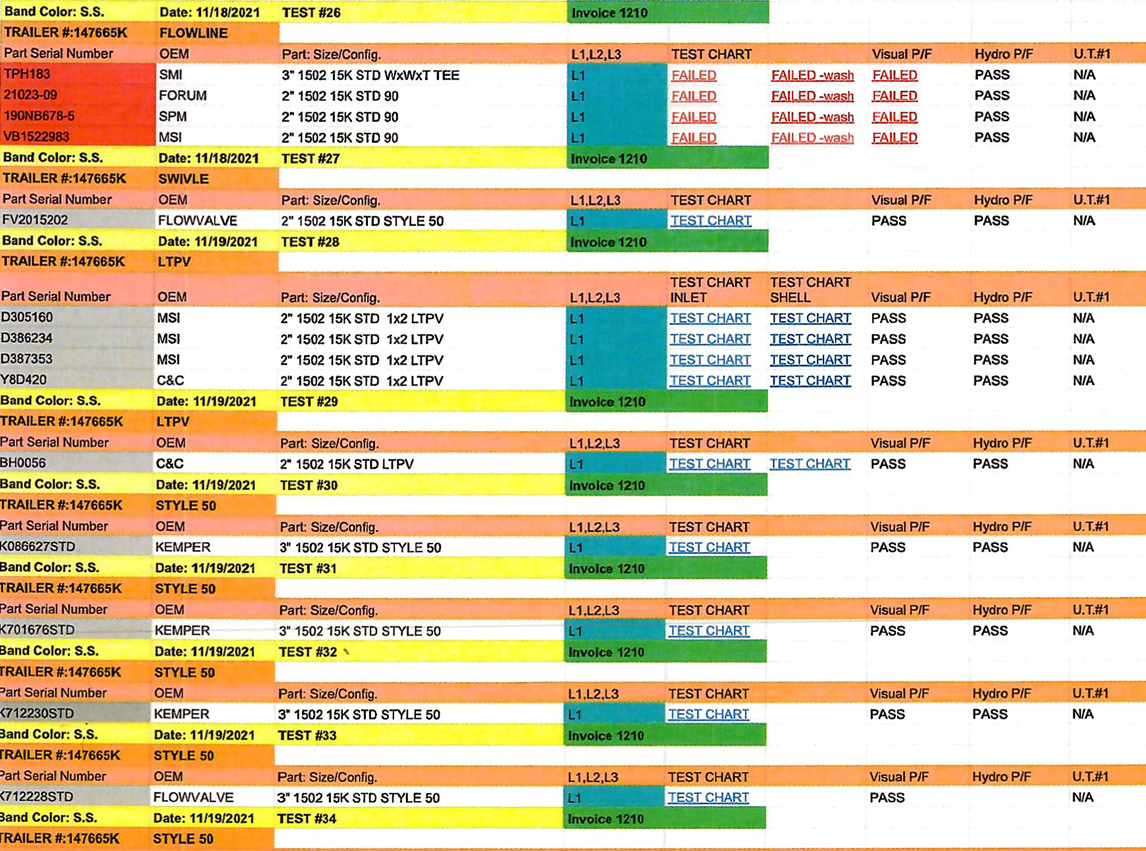Open the FAILED test chart link for TPH183

click(x=693, y=75)
